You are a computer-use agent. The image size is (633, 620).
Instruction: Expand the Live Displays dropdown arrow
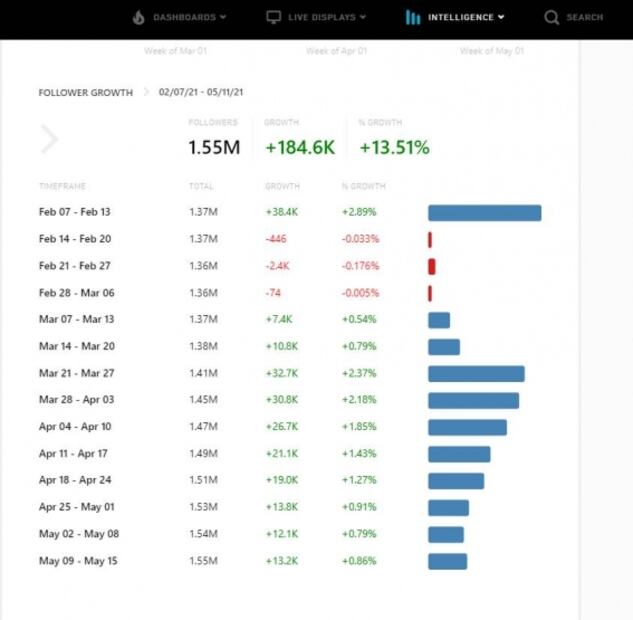pos(362,17)
